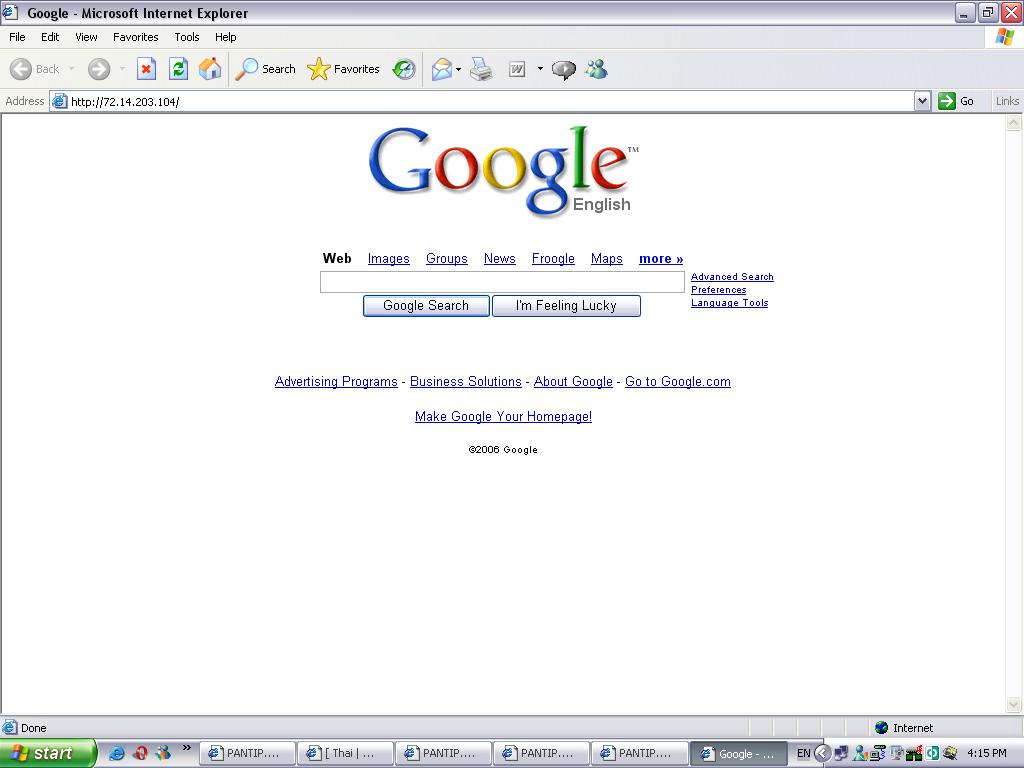Open the Favorites menu in the menu bar
The image size is (1024, 768).
(135, 37)
